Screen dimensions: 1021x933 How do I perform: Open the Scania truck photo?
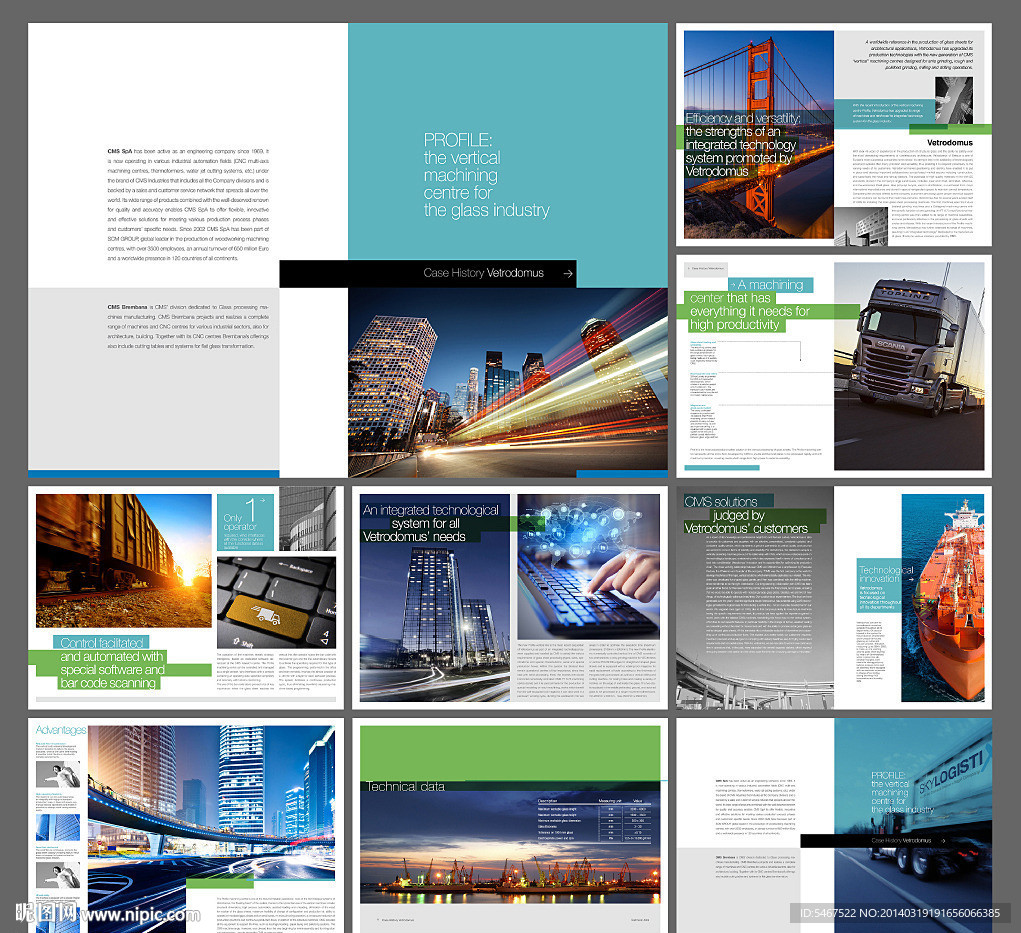point(909,366)
